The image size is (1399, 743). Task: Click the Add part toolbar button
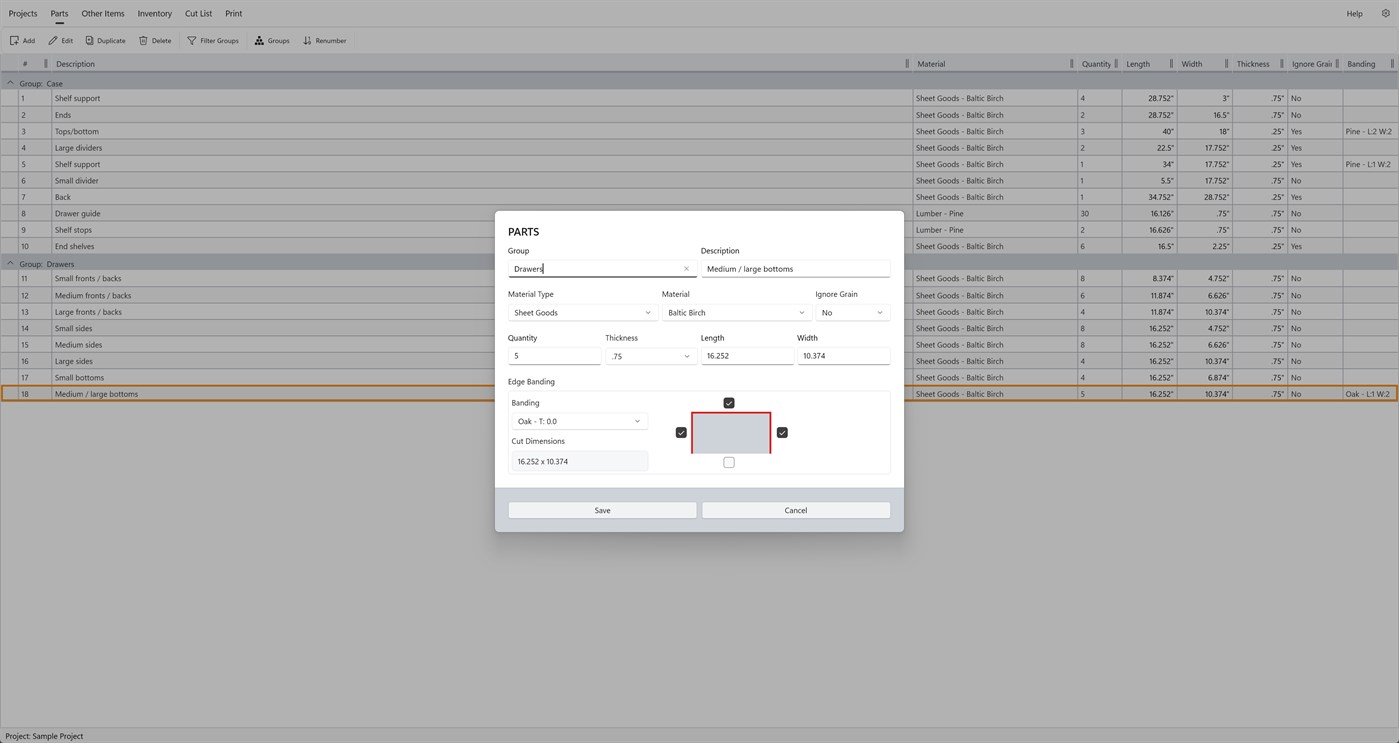point(22,41)
